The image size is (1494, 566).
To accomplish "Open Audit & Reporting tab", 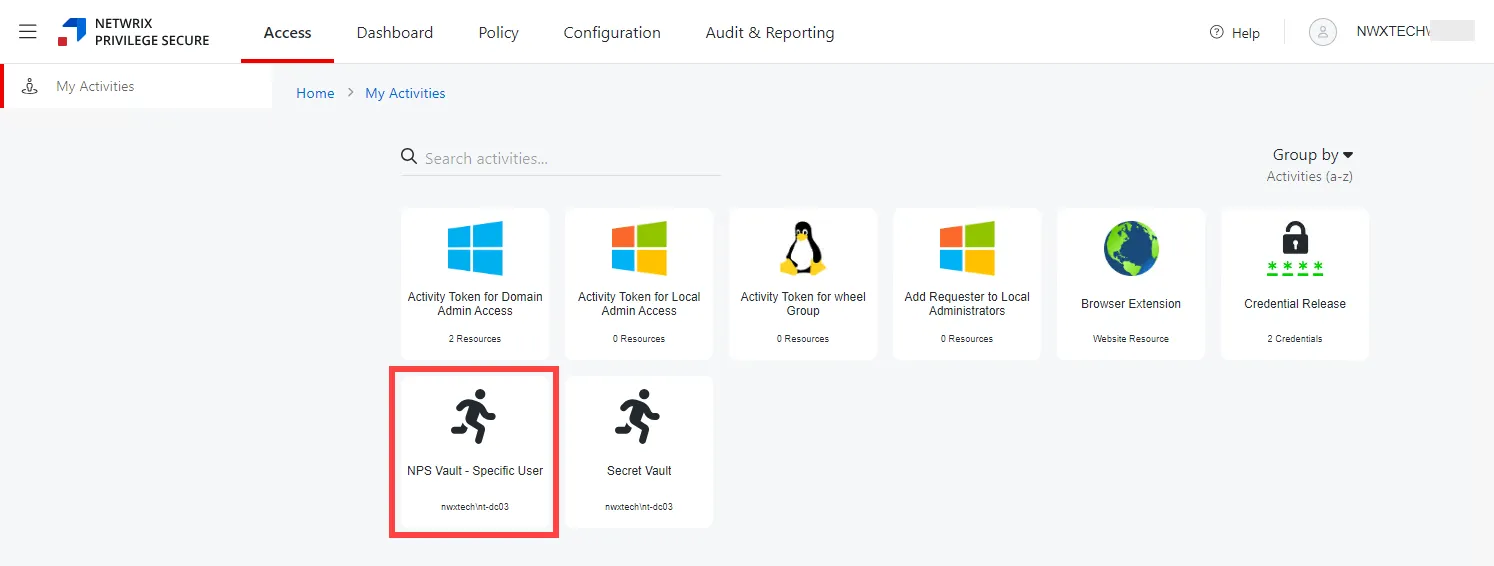I will coord(770,33).
